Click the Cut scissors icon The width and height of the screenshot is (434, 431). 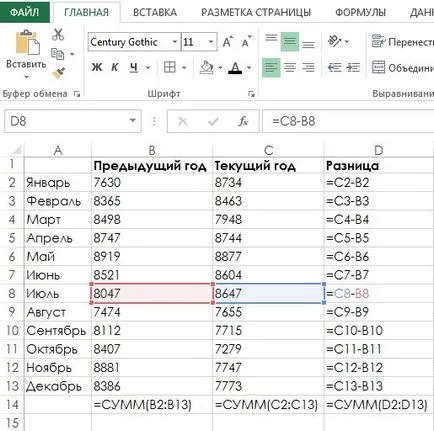point(58,35)
